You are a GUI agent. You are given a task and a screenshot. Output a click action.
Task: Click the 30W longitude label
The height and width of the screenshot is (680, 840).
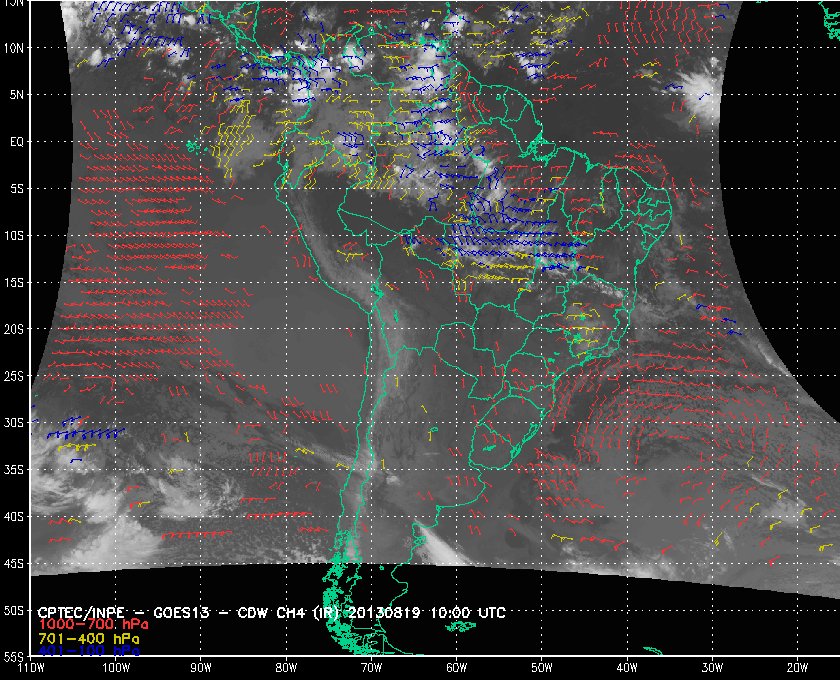pos(712,668)
